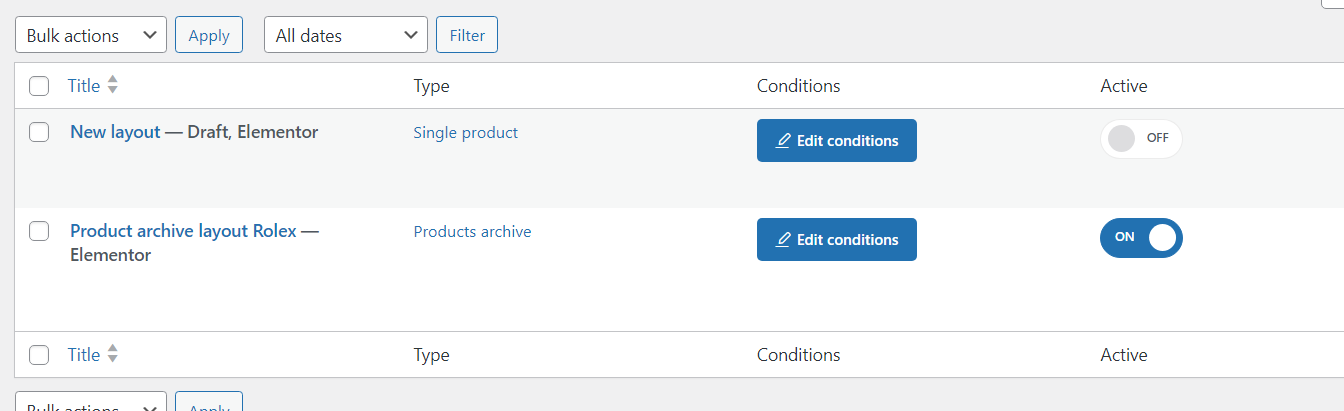Click the Title sort arrows in footer
Image resolution: width=1344 pixels, height=411 pixels.
click(113, 354)
